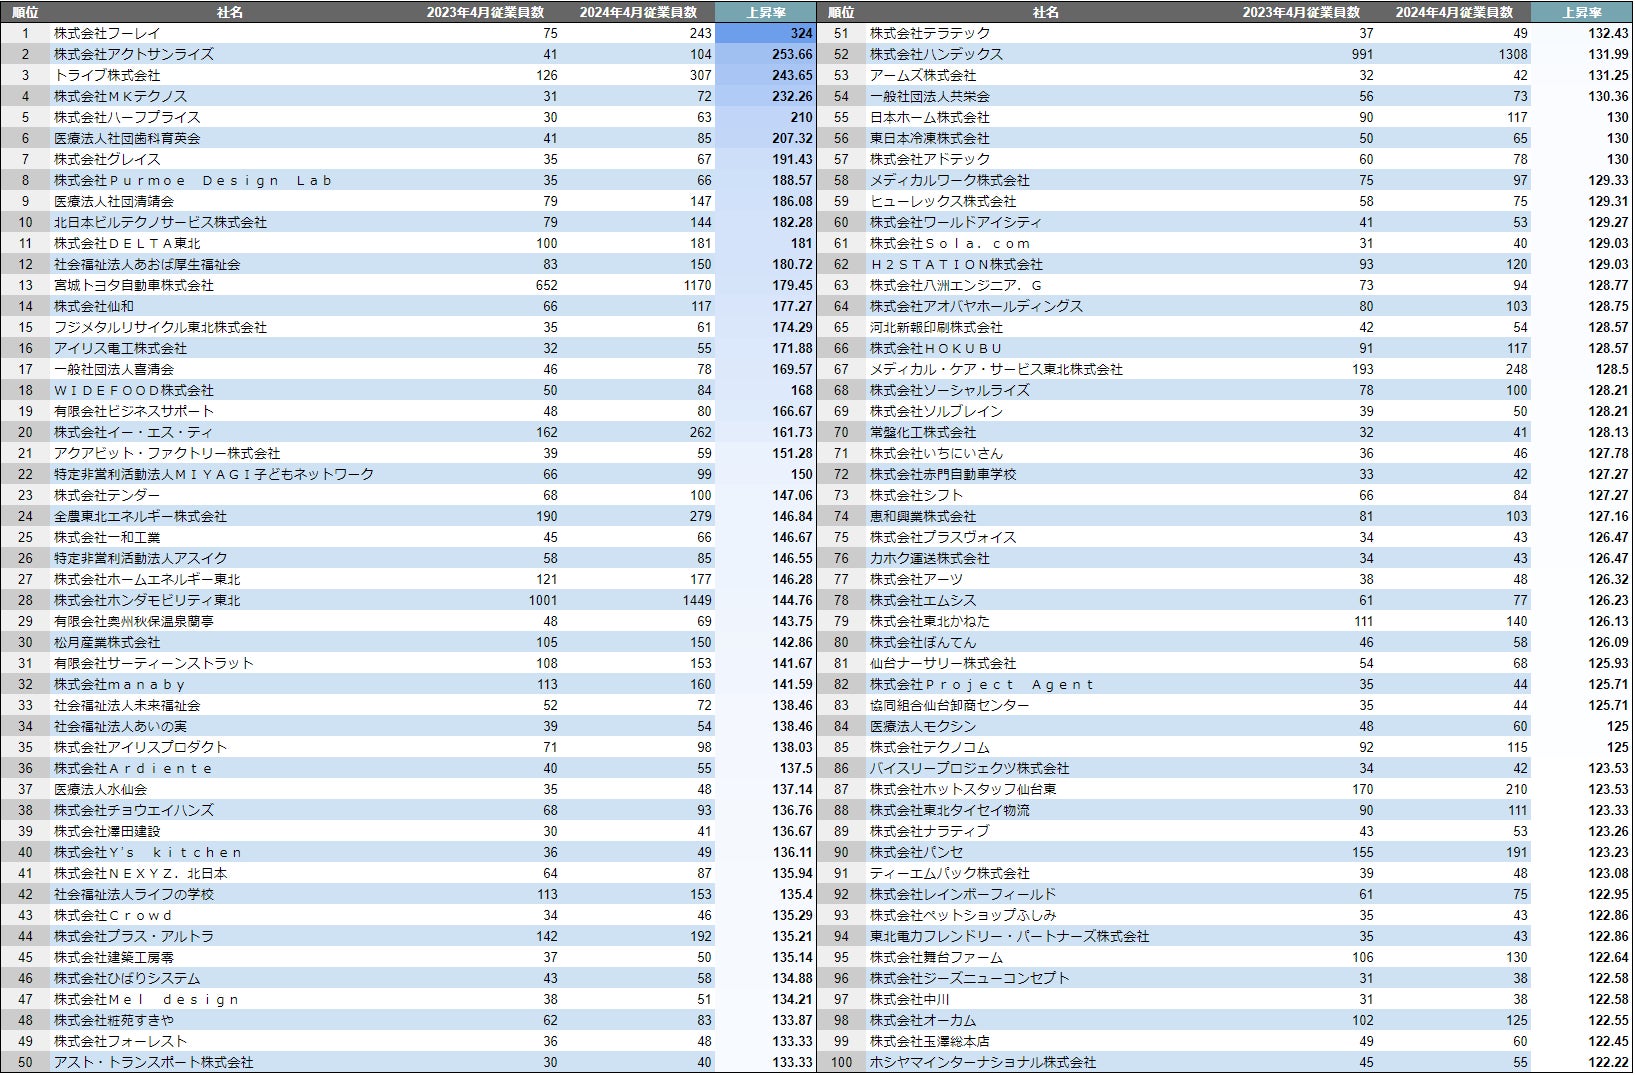Select 株式会社レインボーフィールド
This screenshot has width=1635, height=1075.
coord(963,894)
